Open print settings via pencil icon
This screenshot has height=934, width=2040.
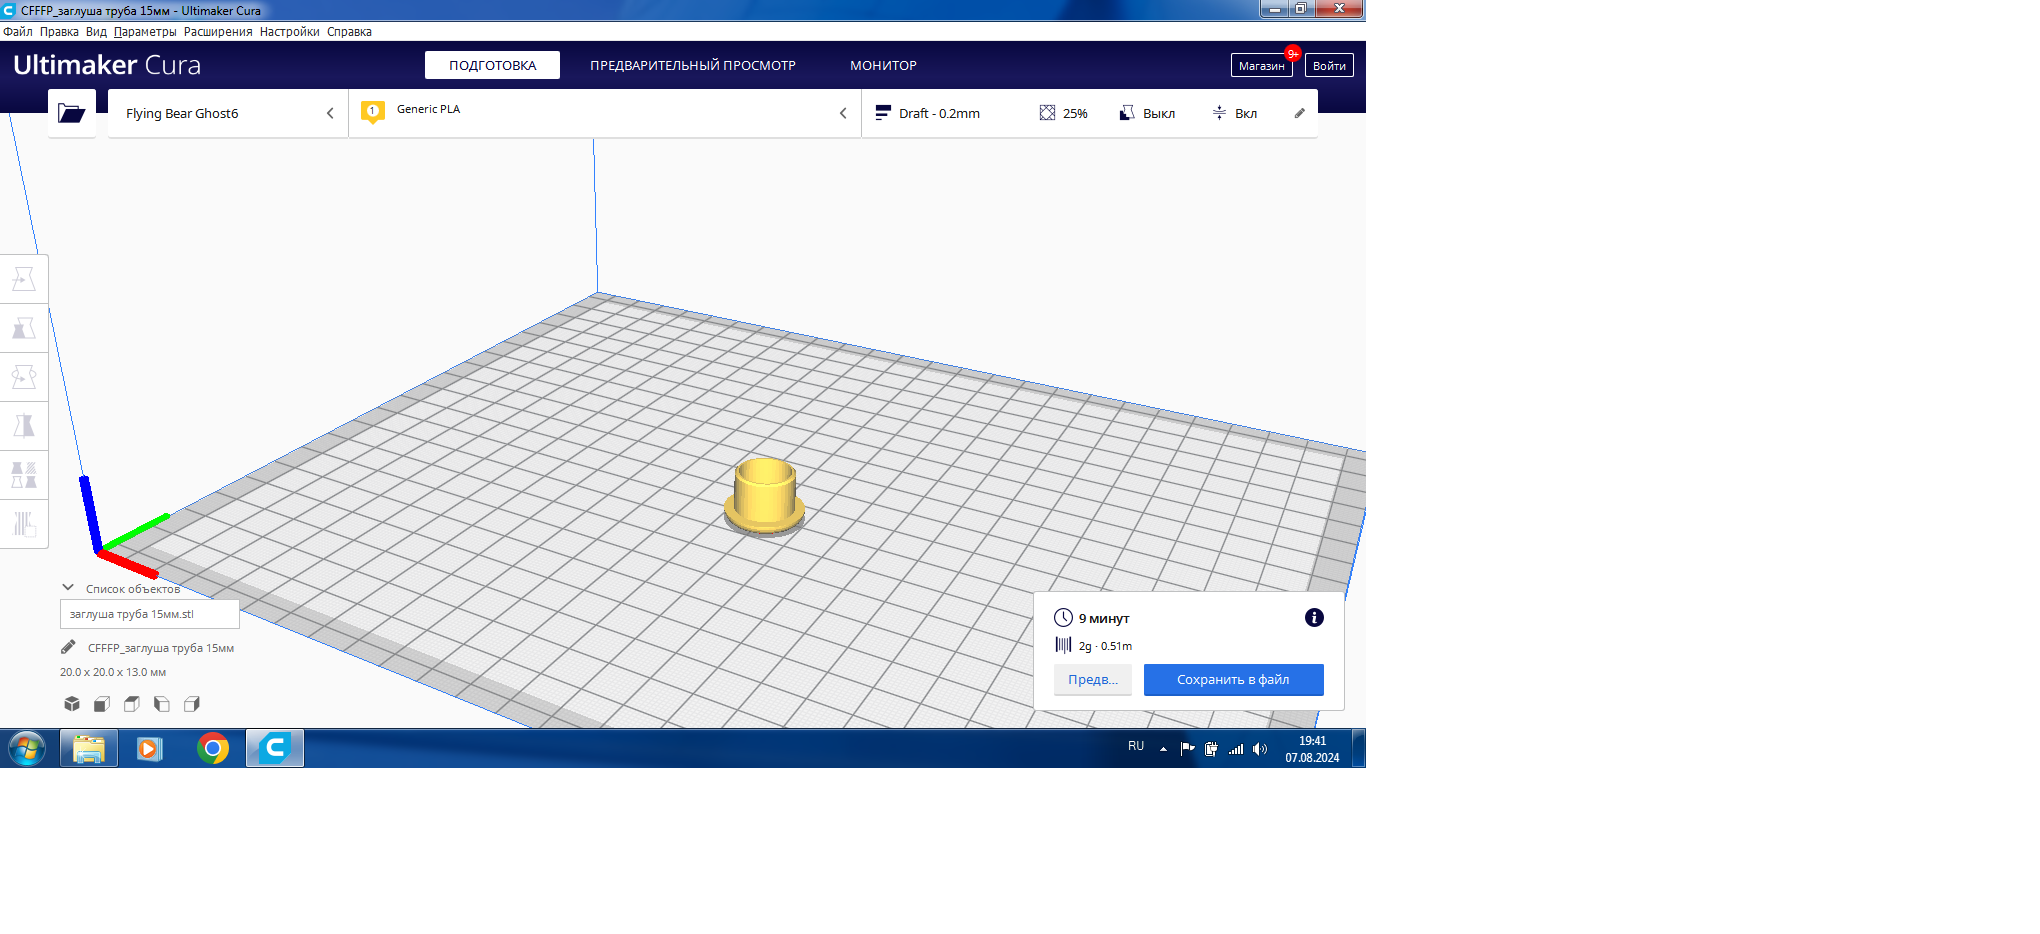(1299, 113)
